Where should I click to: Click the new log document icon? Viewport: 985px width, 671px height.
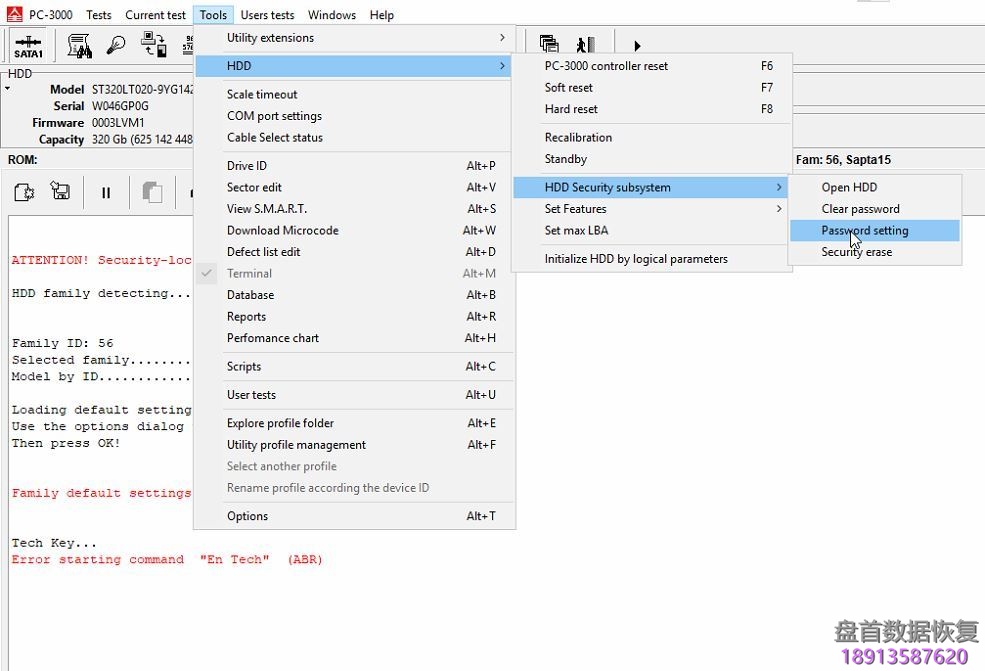[x=25, y=192]
